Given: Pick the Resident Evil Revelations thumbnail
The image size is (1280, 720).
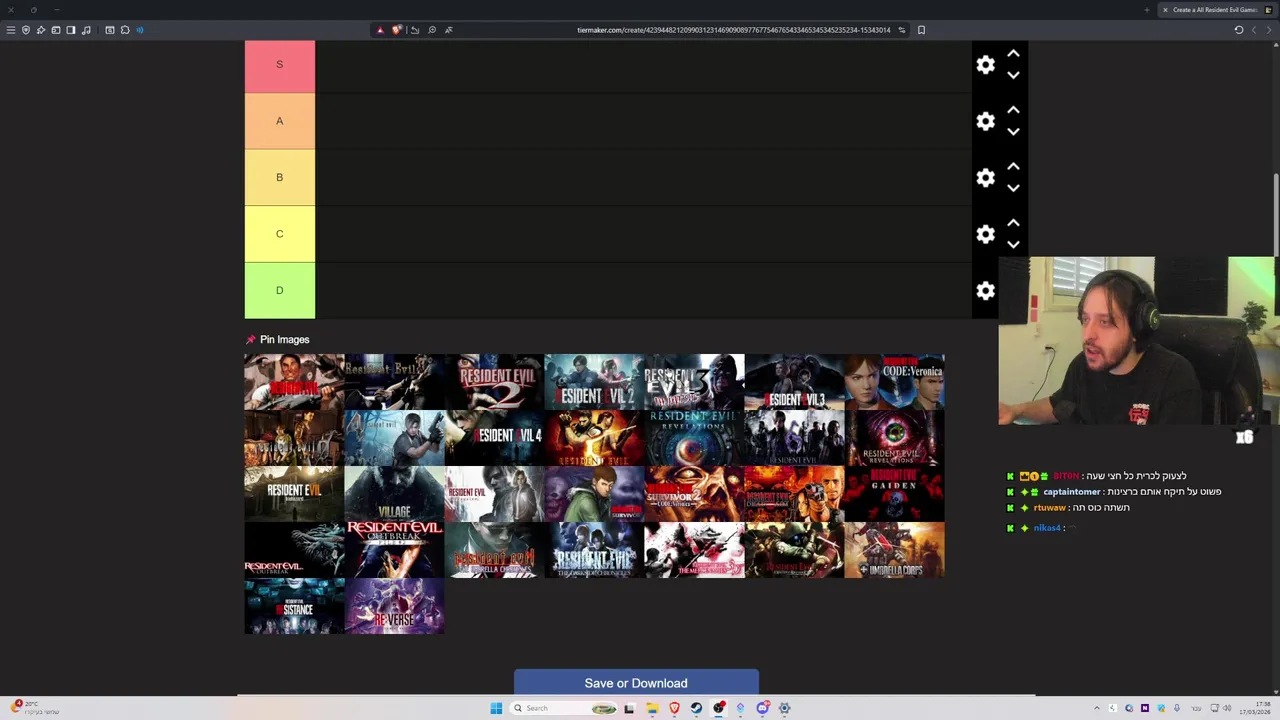Looking at the screenshot, I should [x=694, y=438].
